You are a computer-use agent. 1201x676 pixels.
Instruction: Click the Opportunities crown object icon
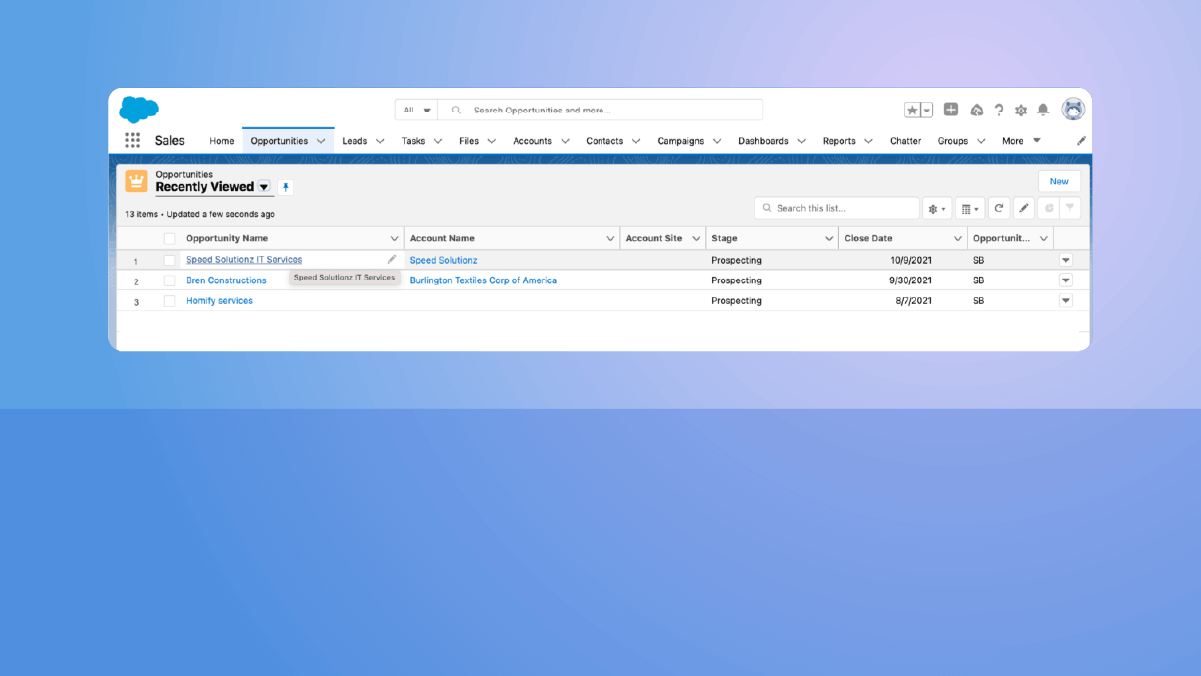click(x=136, y=181)
